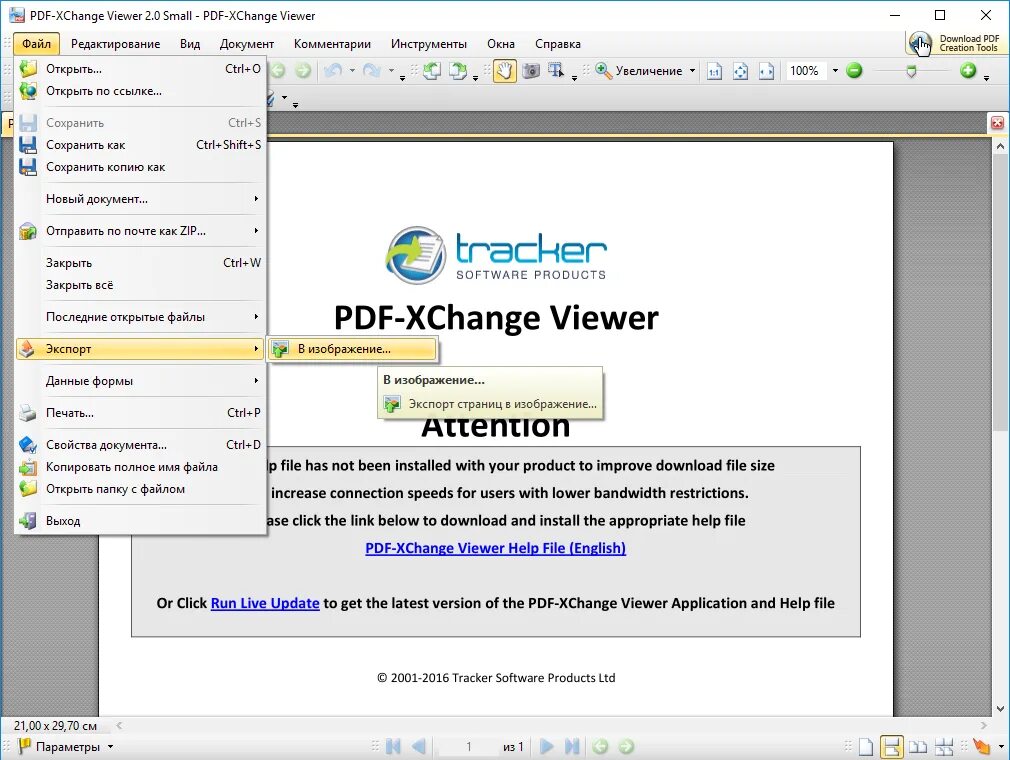Image resolution: width=1010 pixels, height=760 pixels.
Task: Click the zoom slider handle
Action: pos(911,71)
